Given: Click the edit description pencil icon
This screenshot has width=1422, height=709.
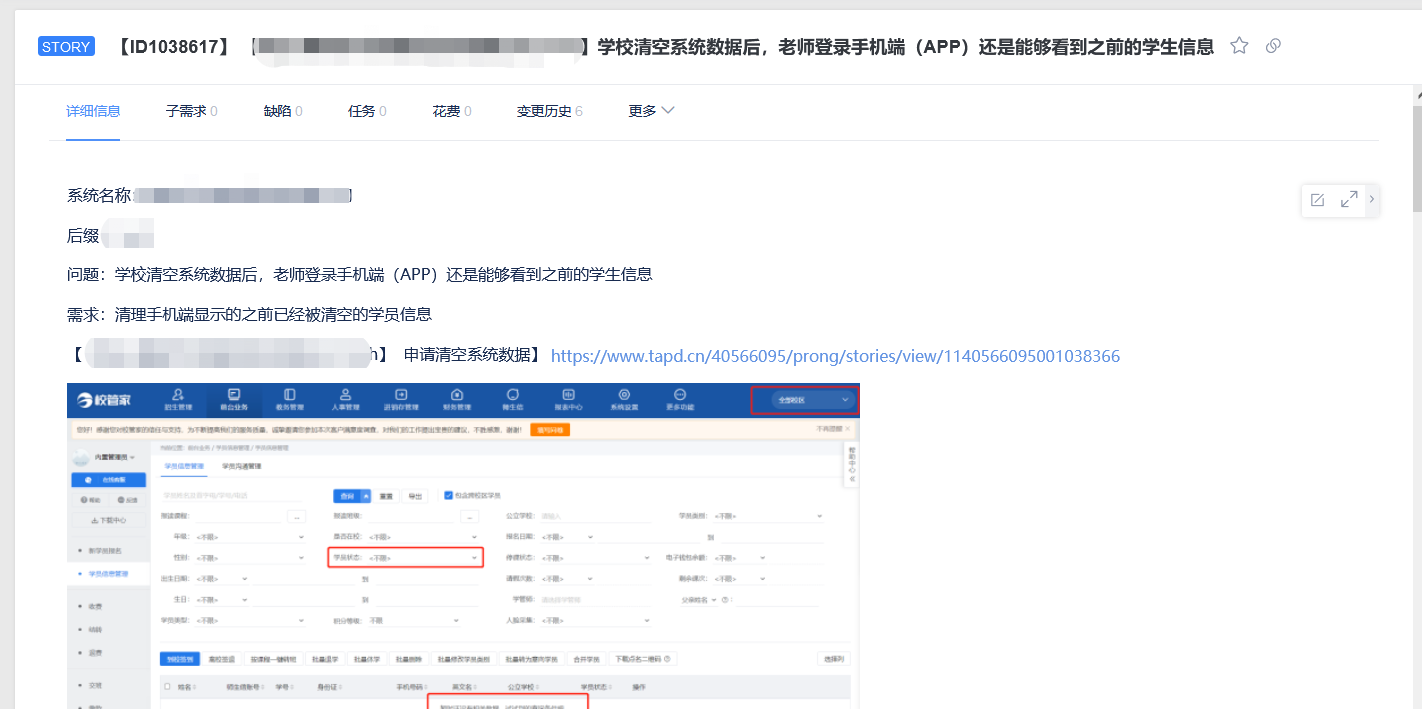Looking at the screenshot, I should (1317, 200).
